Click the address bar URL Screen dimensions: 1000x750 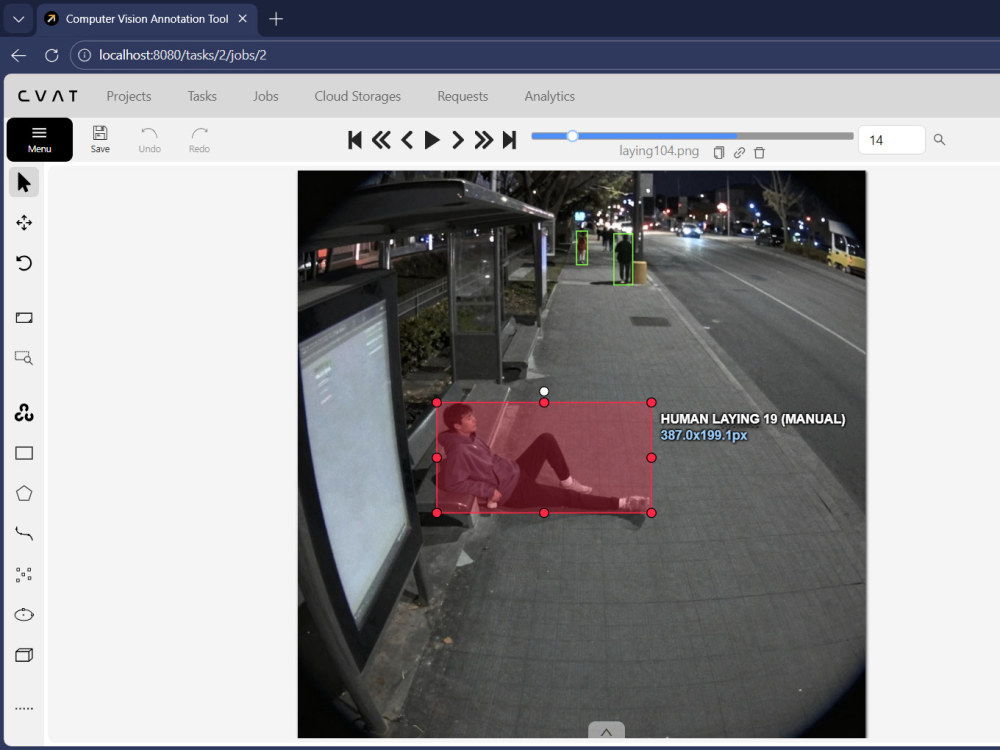pos(183,55)
